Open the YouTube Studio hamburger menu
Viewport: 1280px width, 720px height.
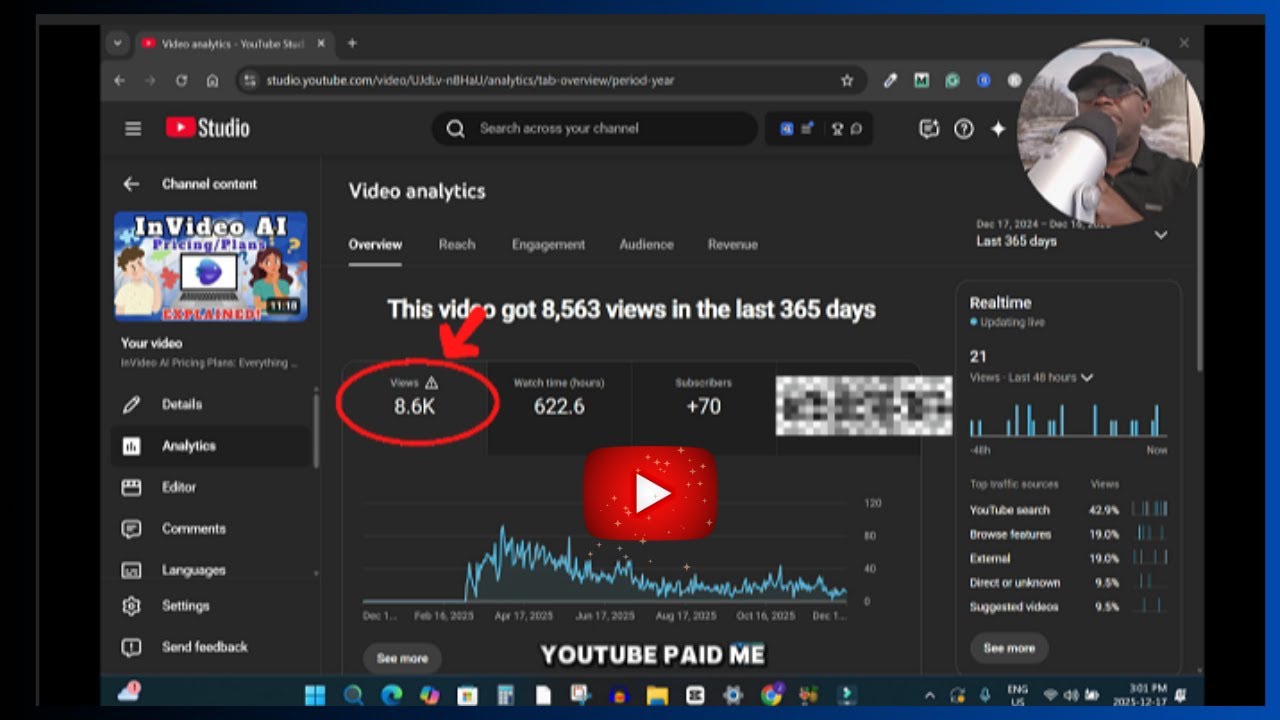(x=133, y=128)
